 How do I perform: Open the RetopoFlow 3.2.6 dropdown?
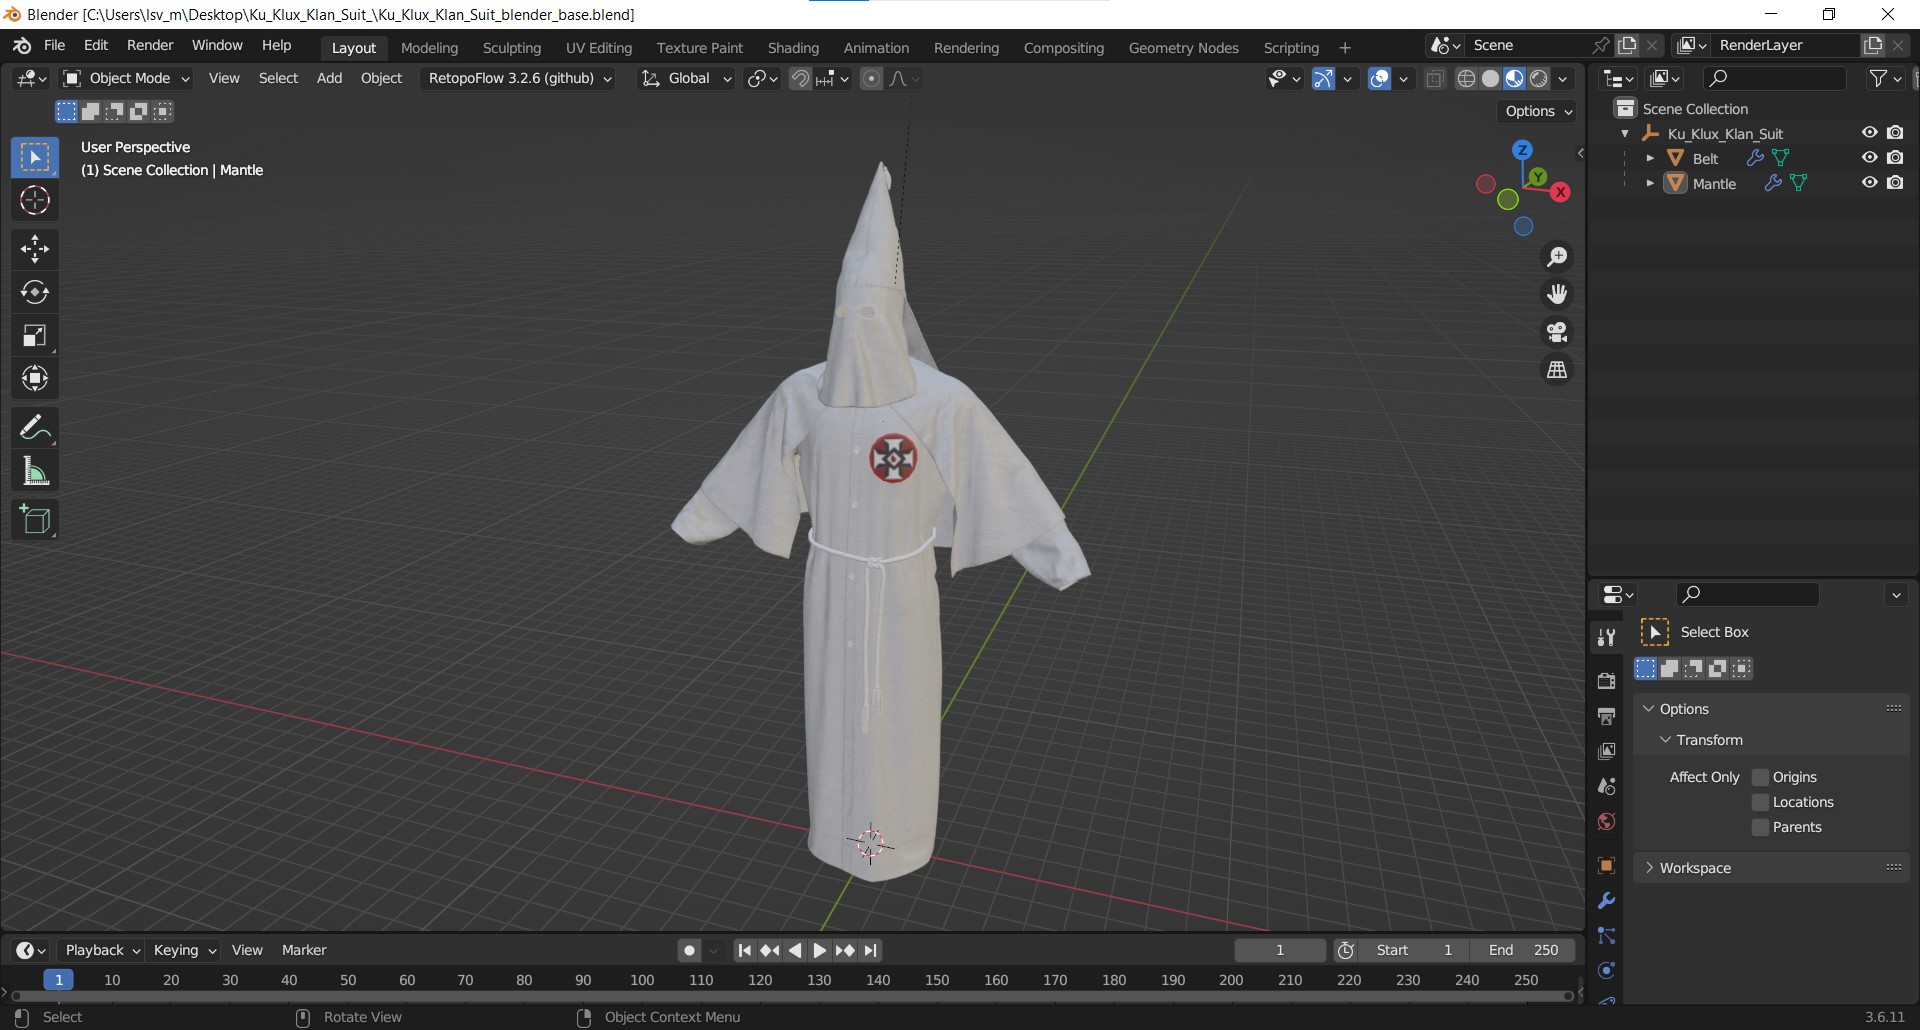(518, 79)
